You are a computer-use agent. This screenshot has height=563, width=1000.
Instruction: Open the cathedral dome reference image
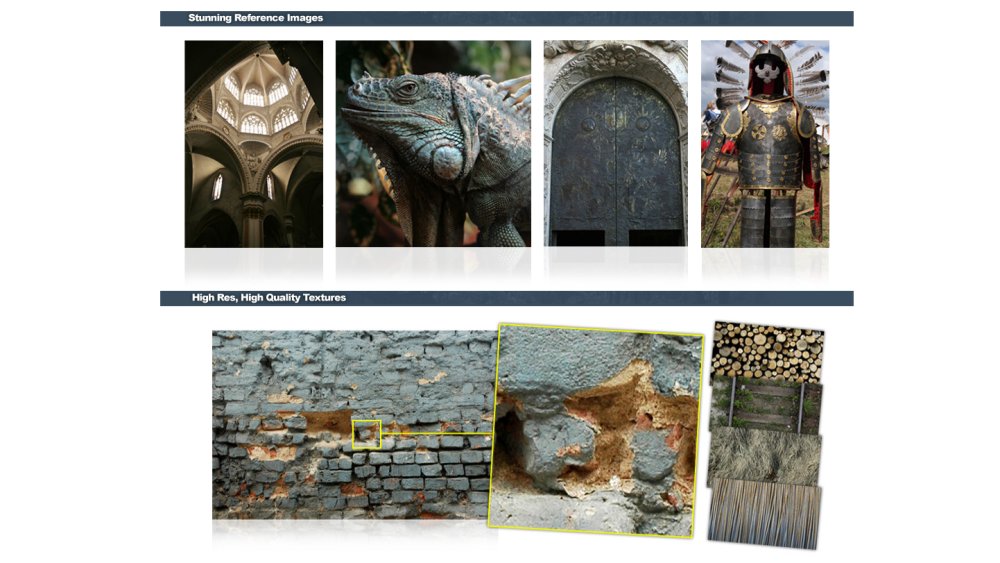254,144
